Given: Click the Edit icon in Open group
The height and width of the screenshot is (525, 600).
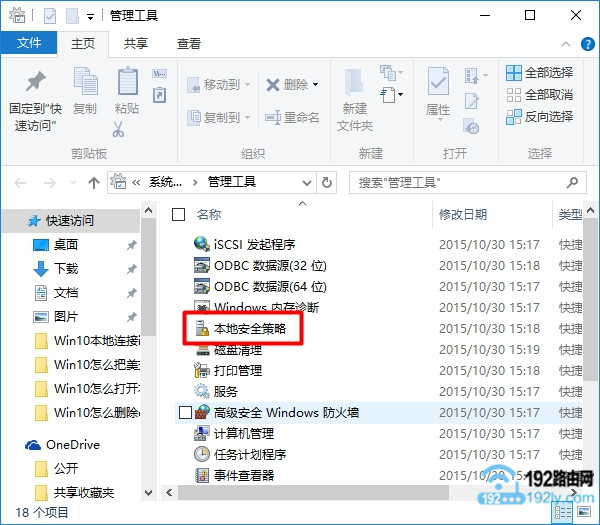Looking at the screenshot, I should click(471, 101).
